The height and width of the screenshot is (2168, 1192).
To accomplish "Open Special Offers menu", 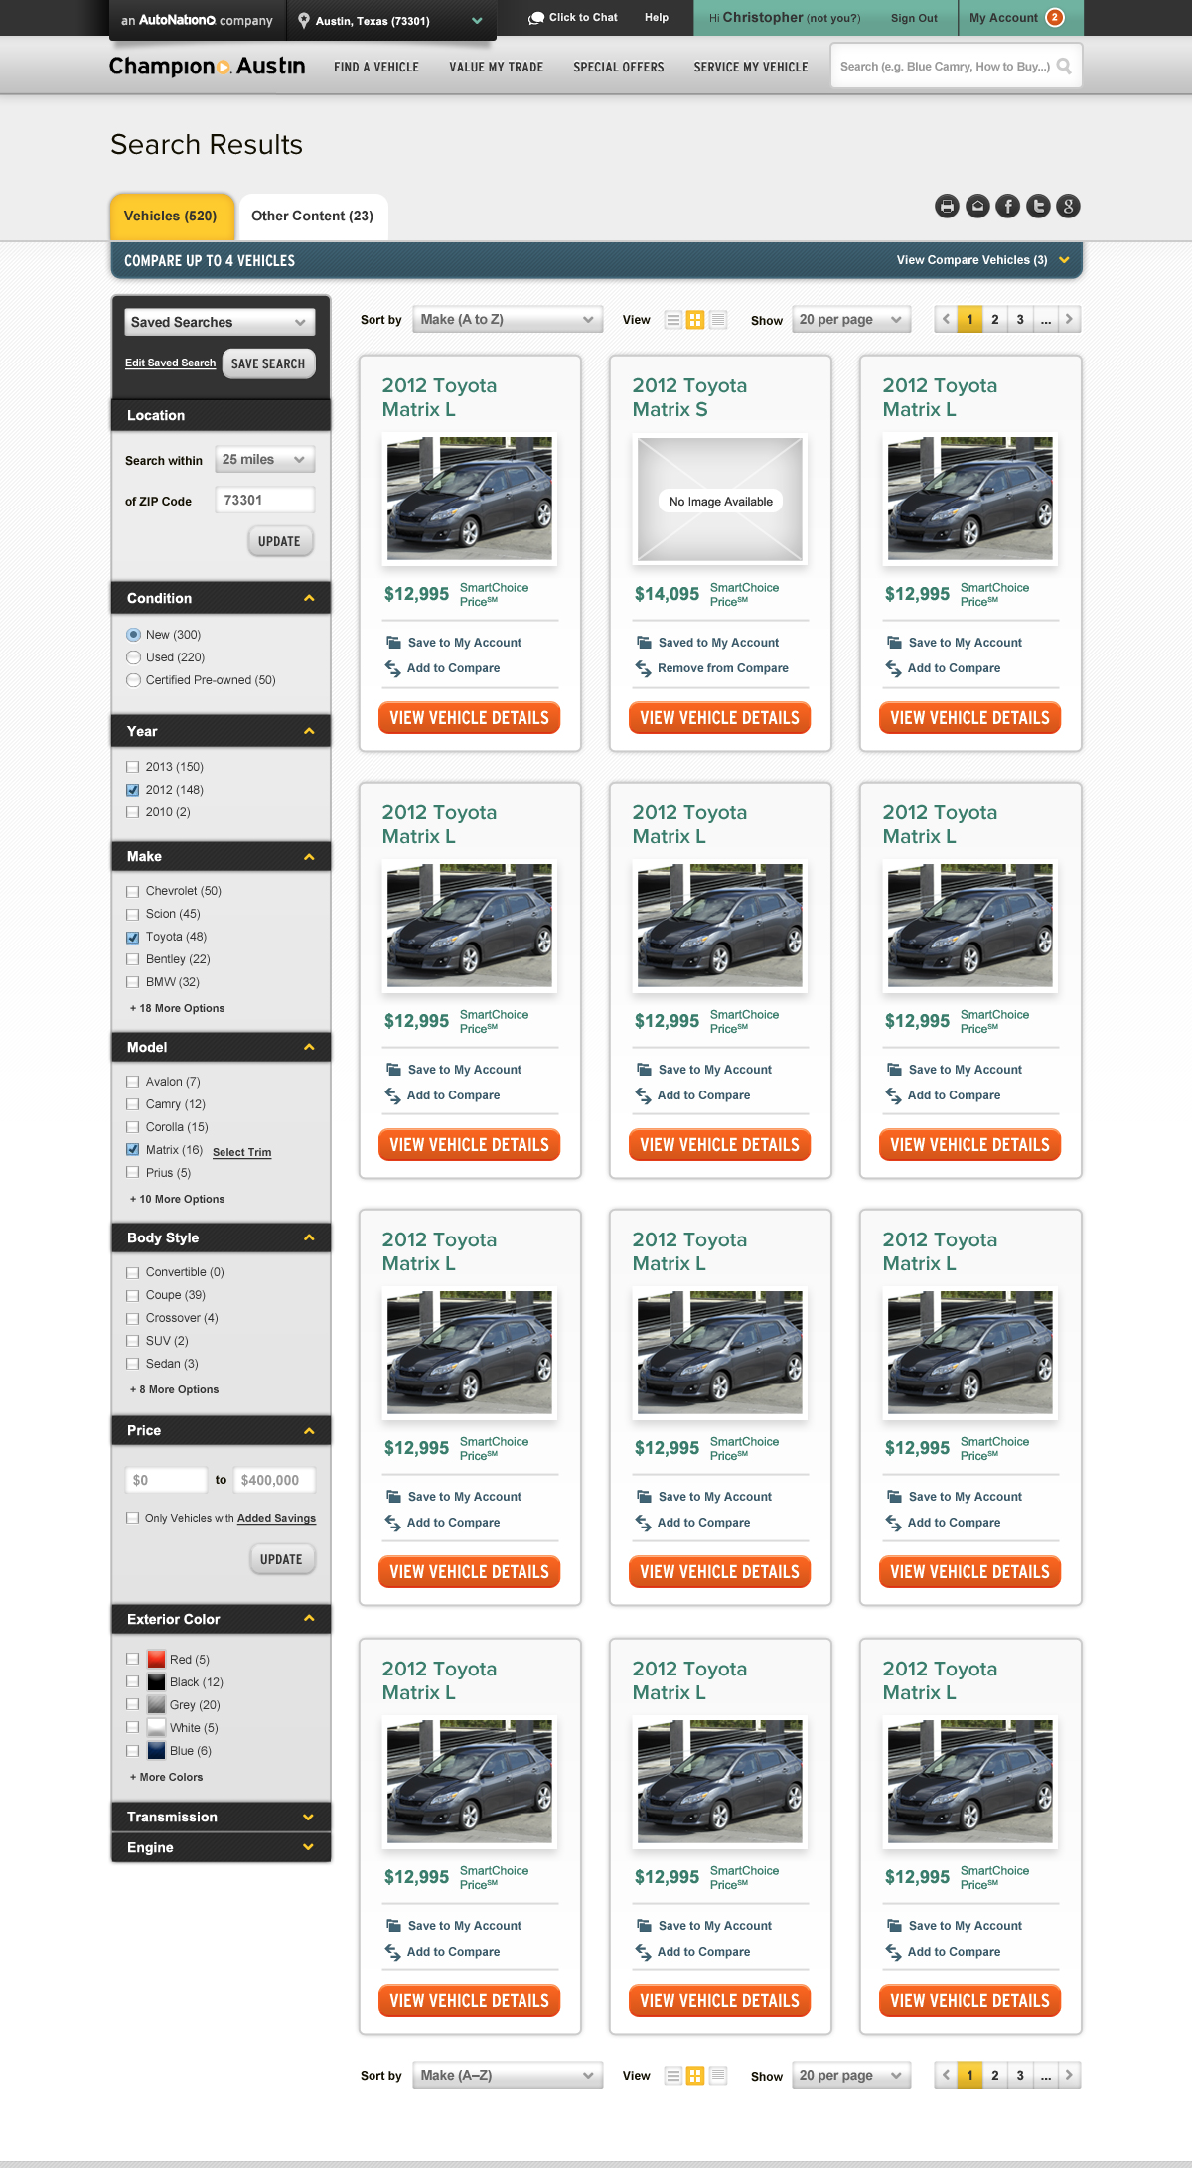I will [x=619, y=67].
